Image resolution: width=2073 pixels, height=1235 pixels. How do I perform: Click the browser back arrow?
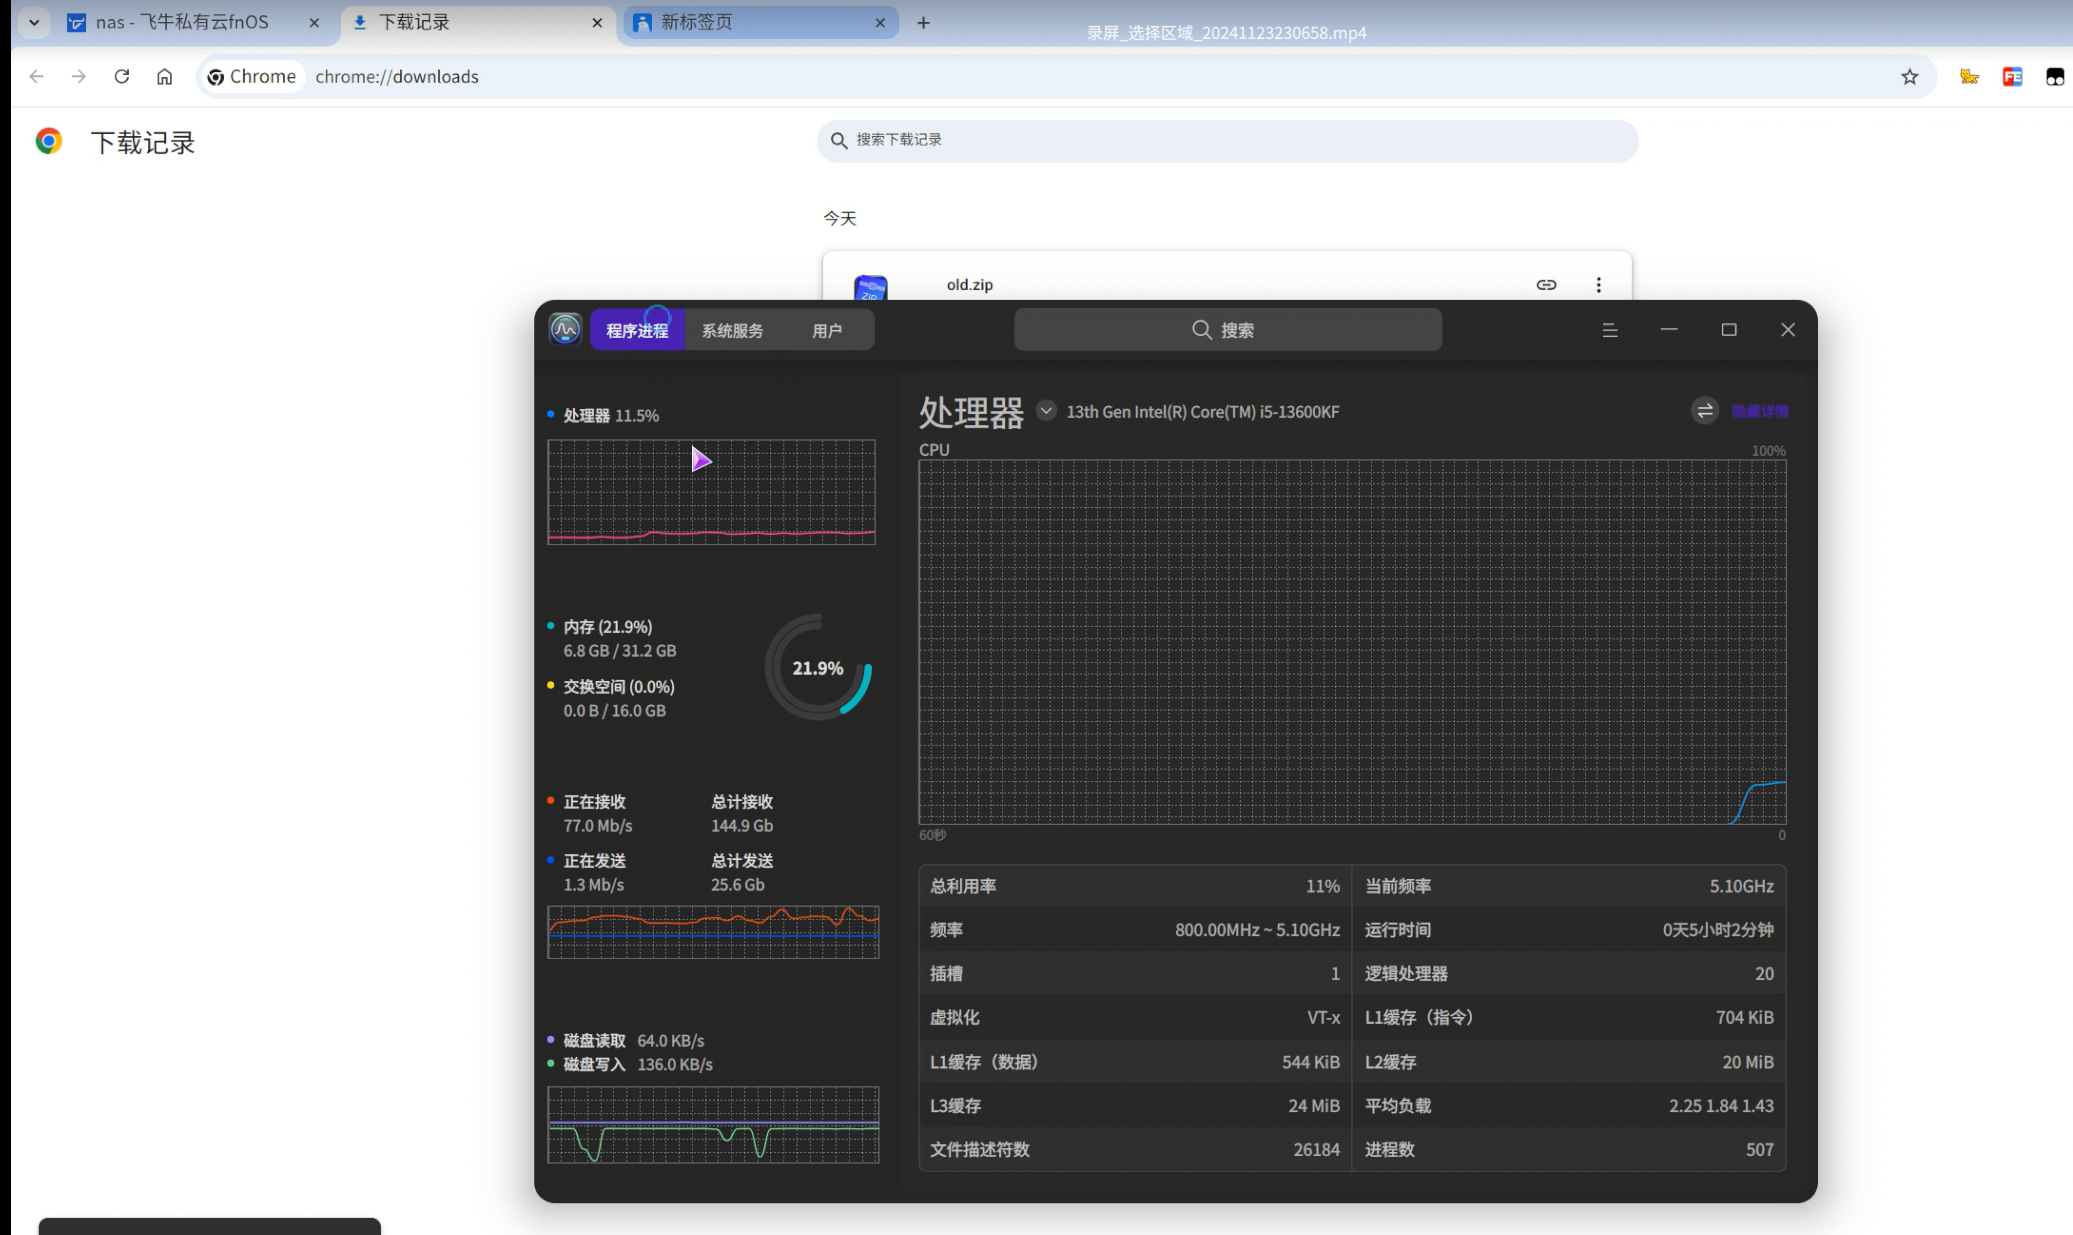pos(37,77)
